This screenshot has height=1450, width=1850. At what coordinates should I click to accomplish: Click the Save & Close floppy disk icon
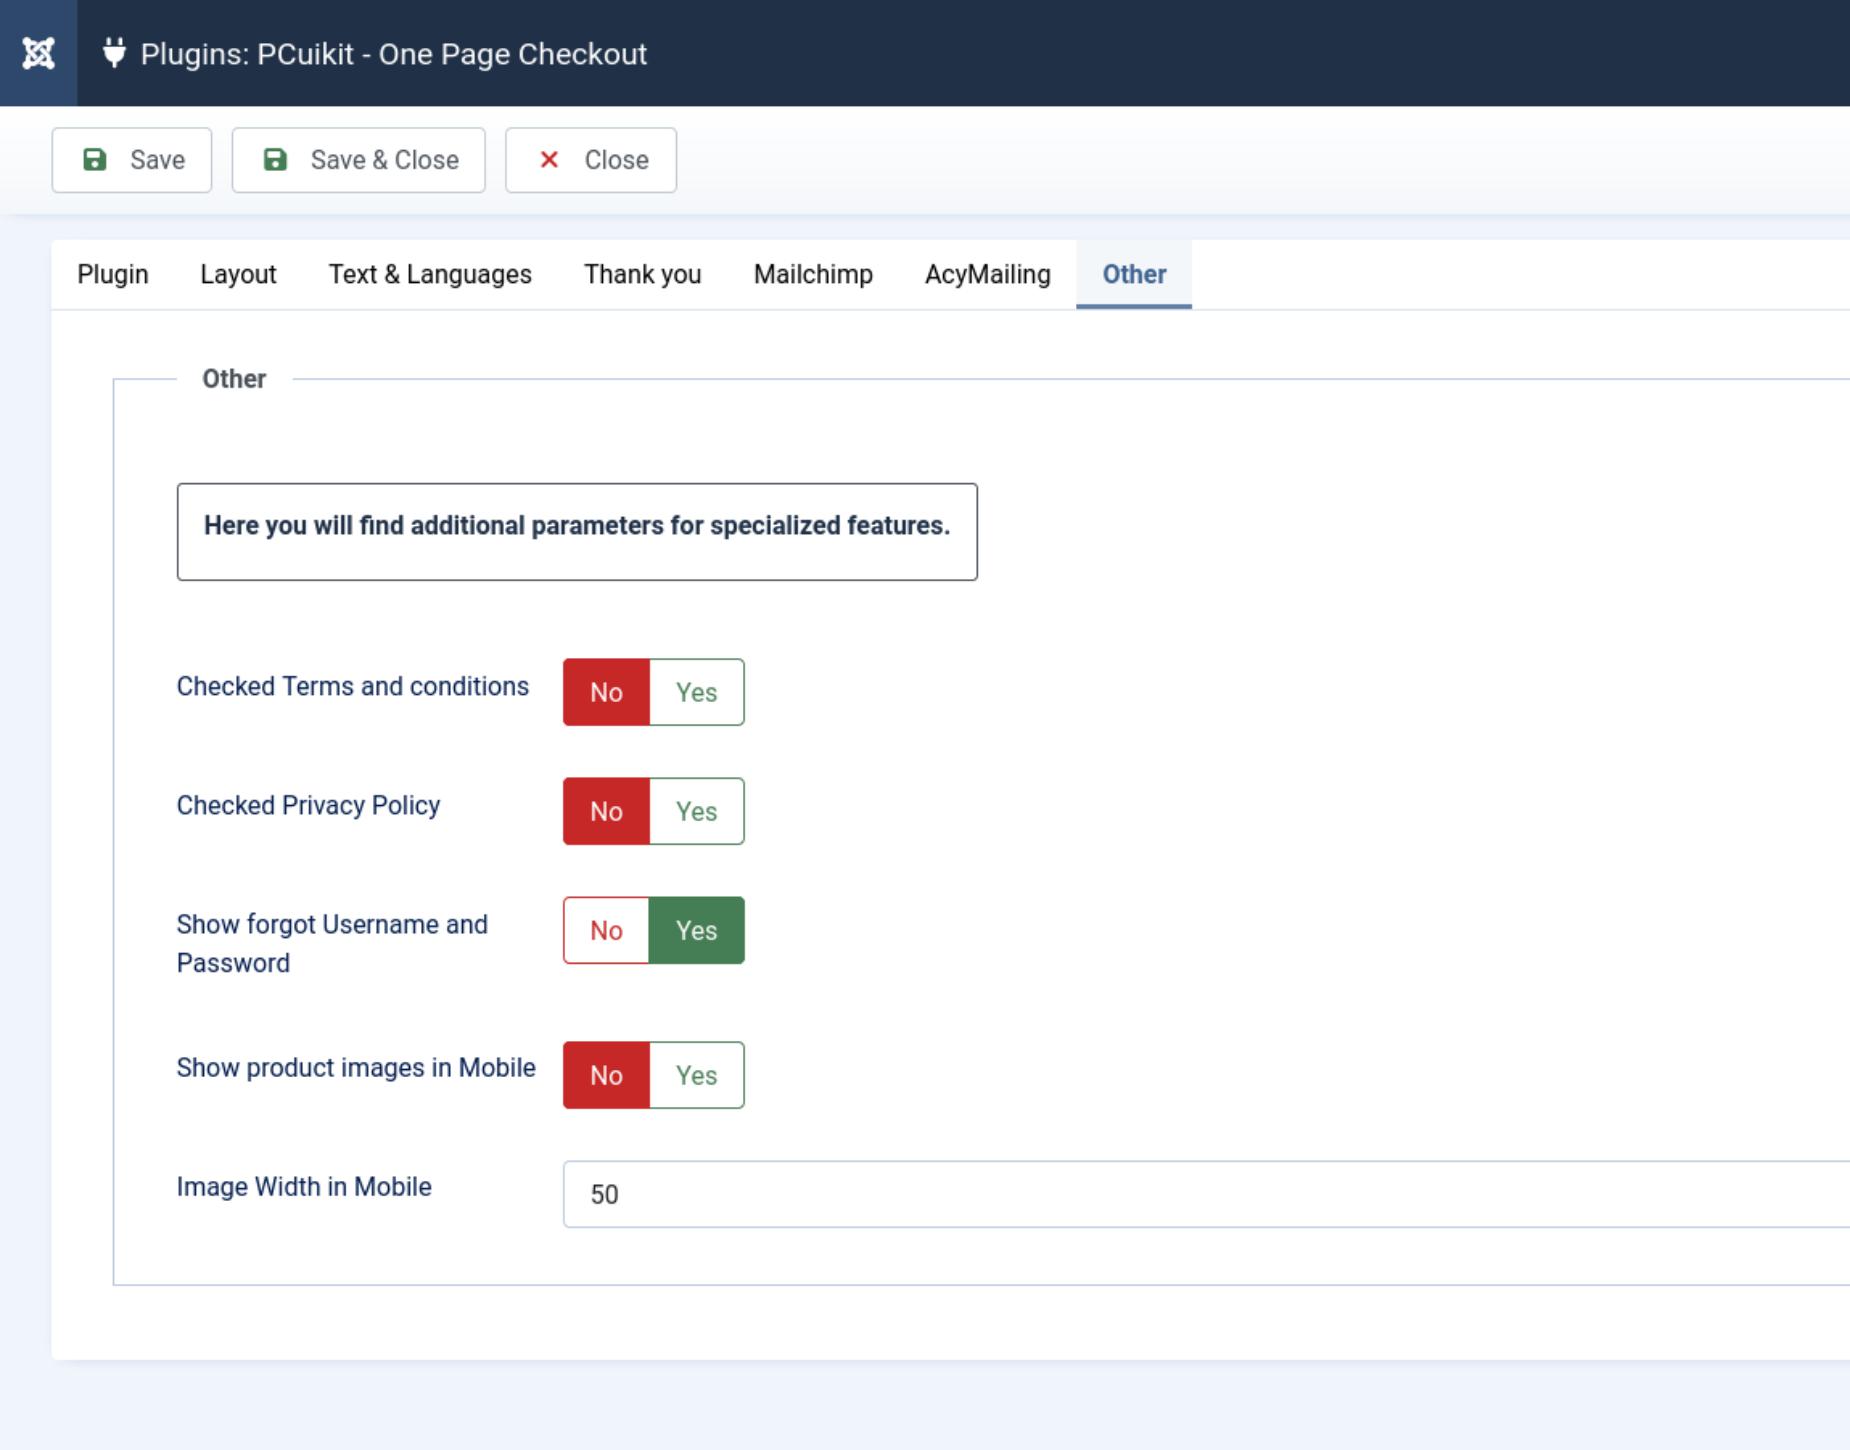(275, 160)
